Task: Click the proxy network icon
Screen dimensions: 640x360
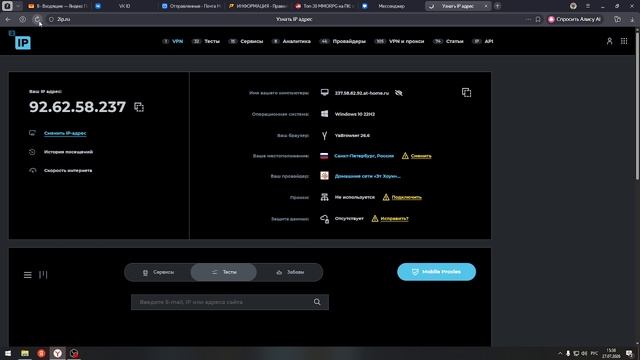Action: [324, 197]
